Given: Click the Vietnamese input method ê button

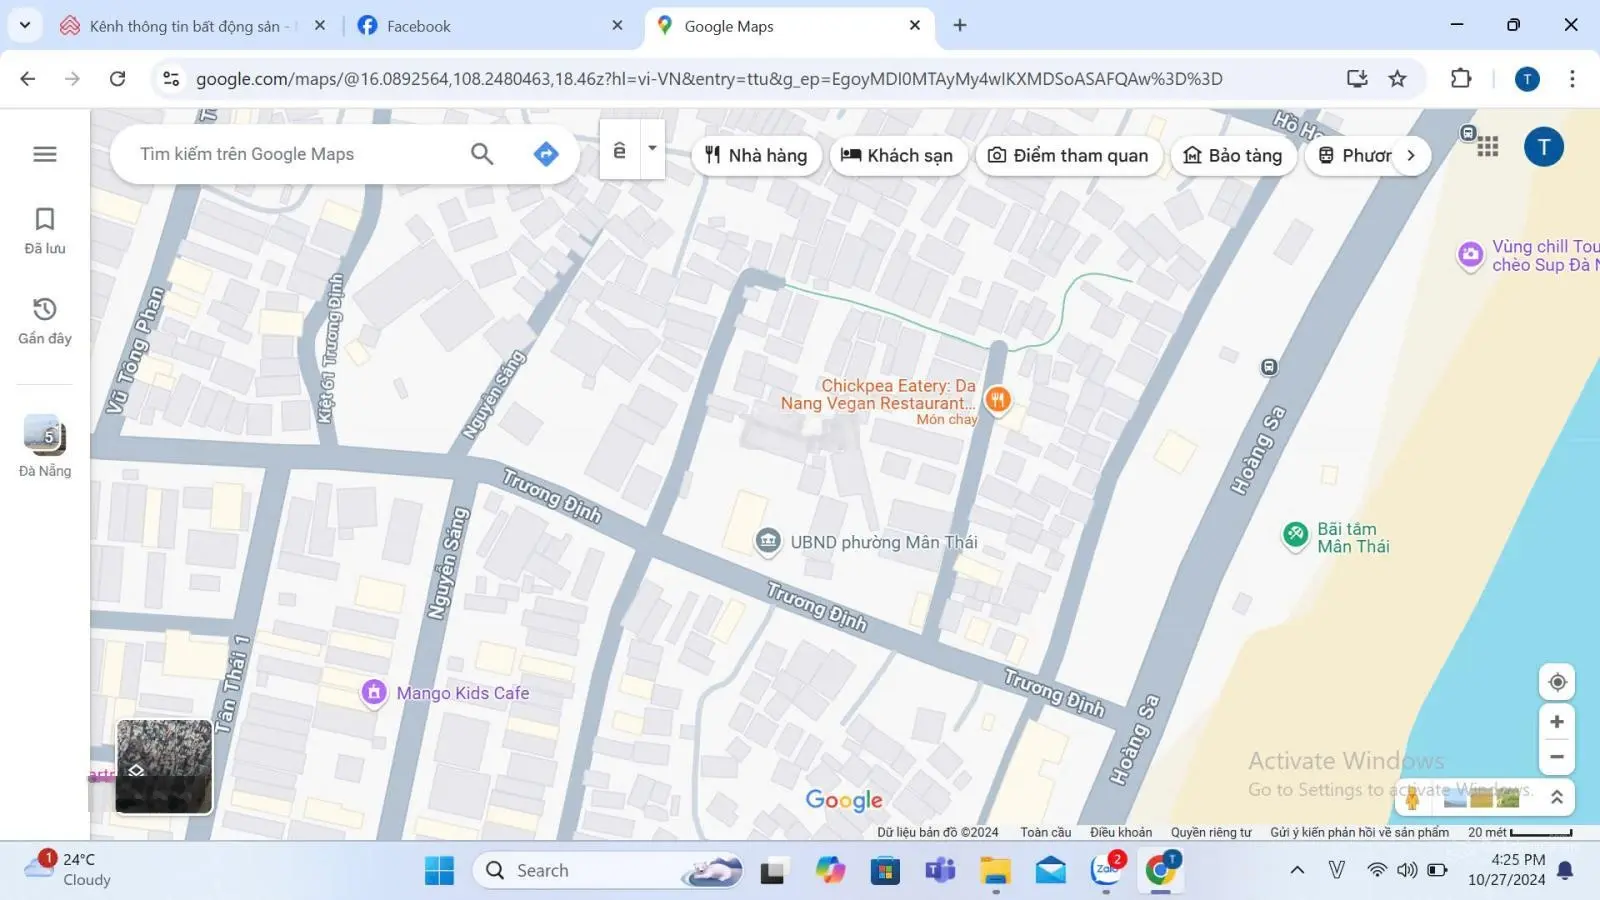Looking at the screenshot, I should pyautogui.click(x=620, y=150).
